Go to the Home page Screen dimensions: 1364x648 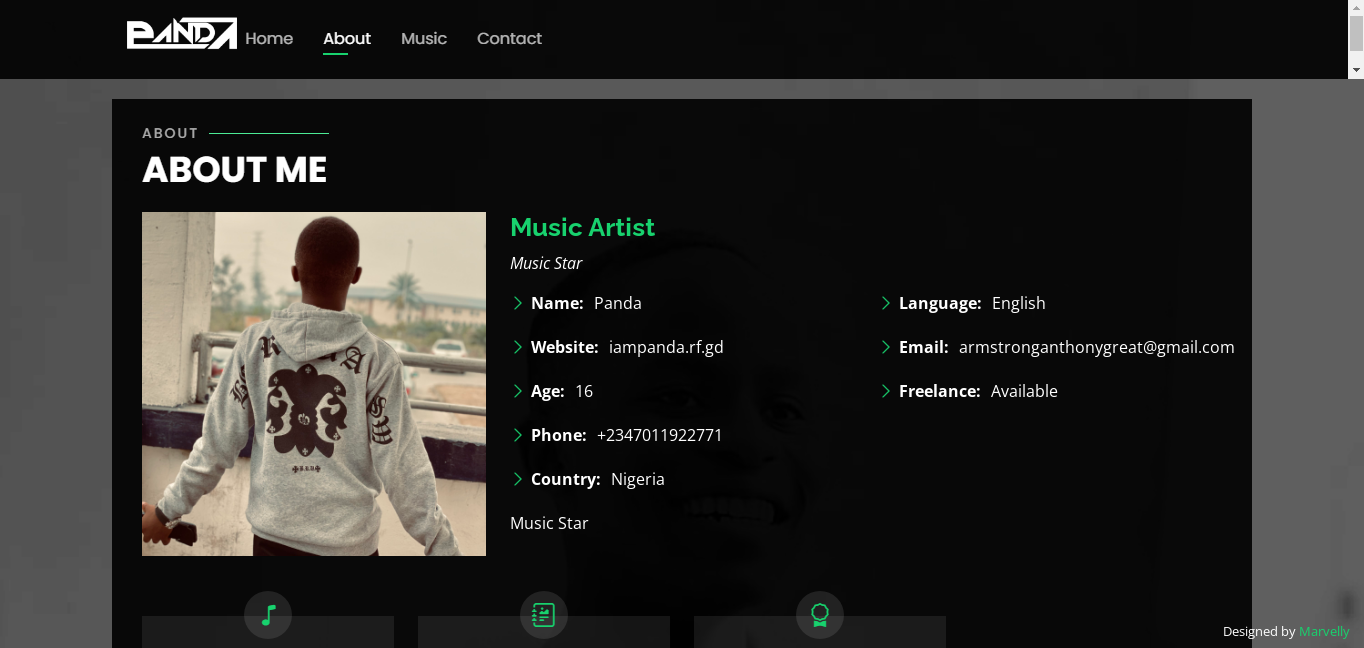pyautogui.click(x=269, y=39)
